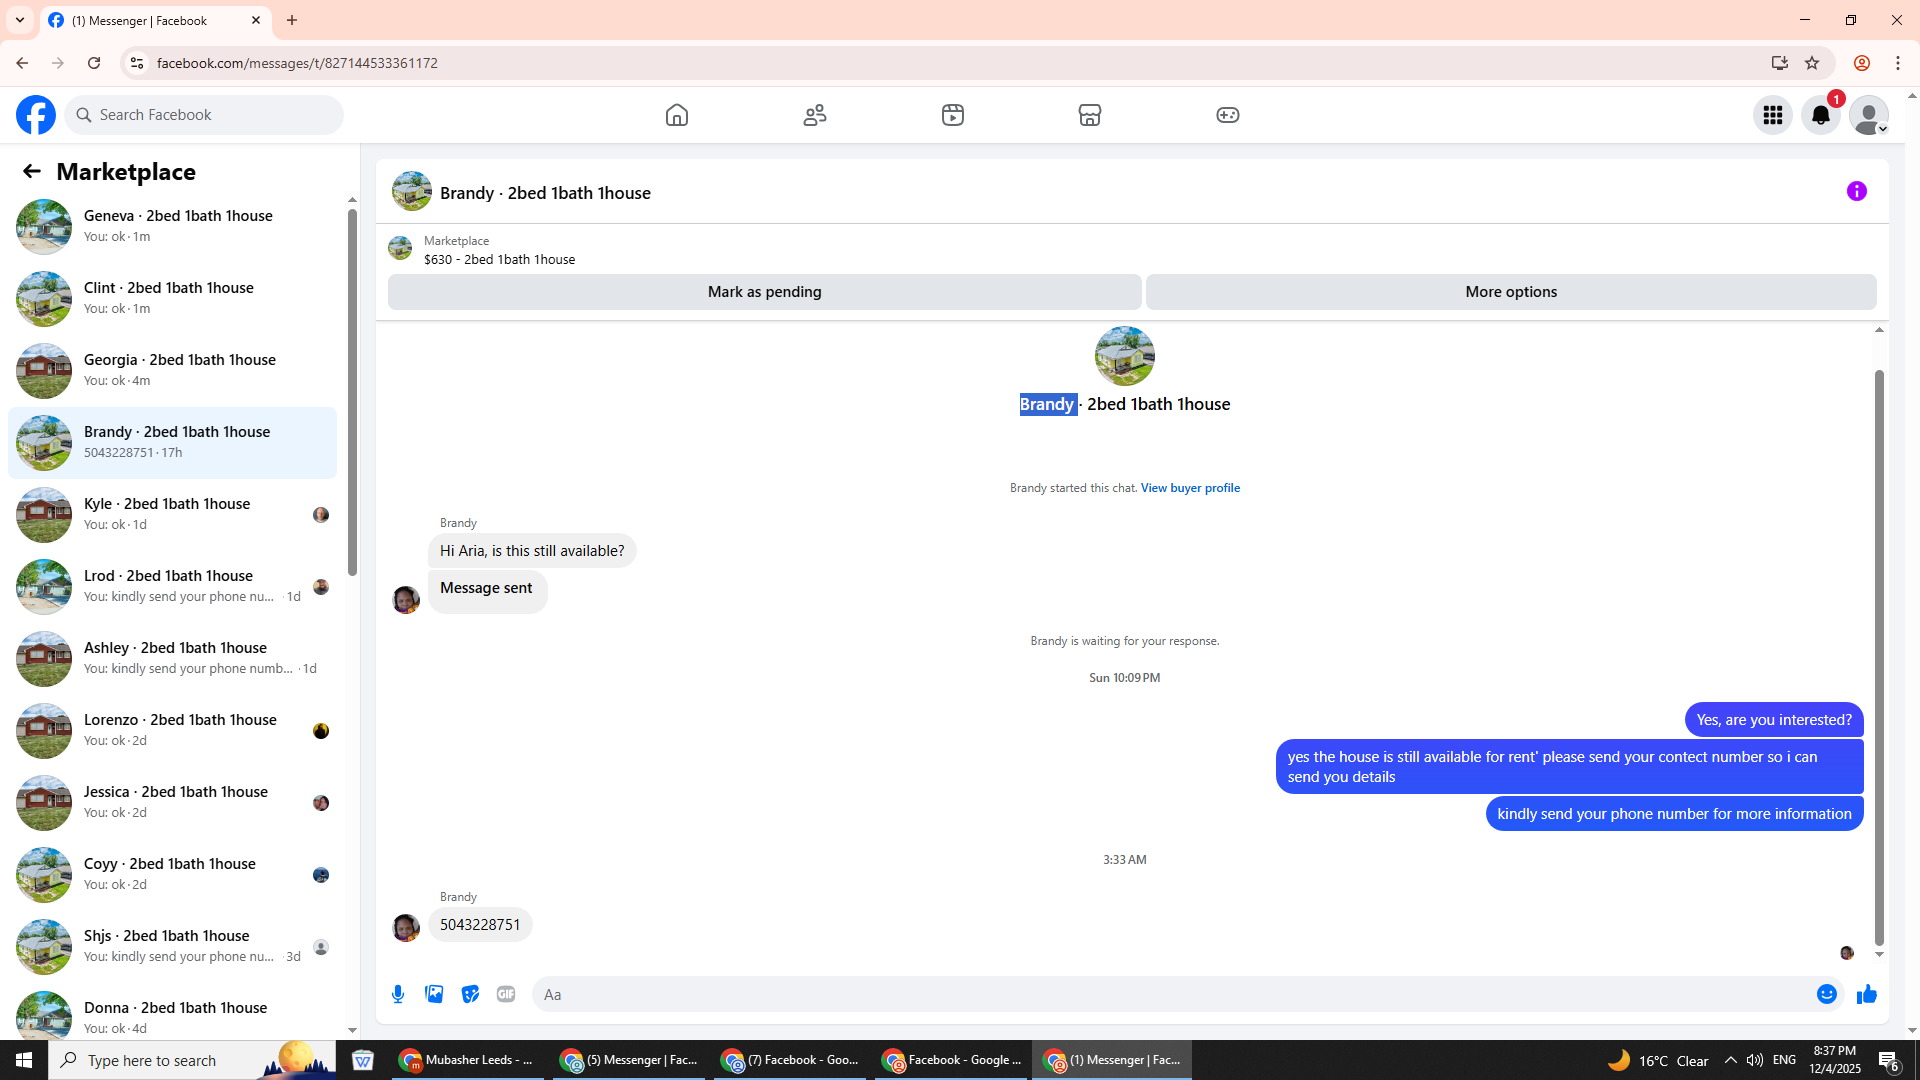Open View buyer profile link
This screenshot has height=1080, width=1920.
point(1190,488)
